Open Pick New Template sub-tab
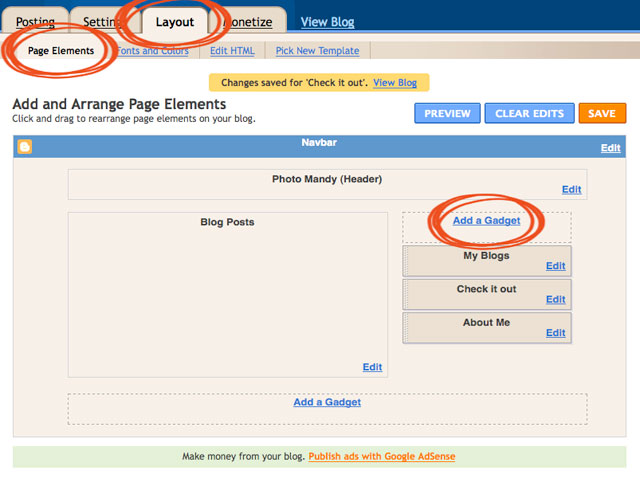 click(x=318, y=51)
